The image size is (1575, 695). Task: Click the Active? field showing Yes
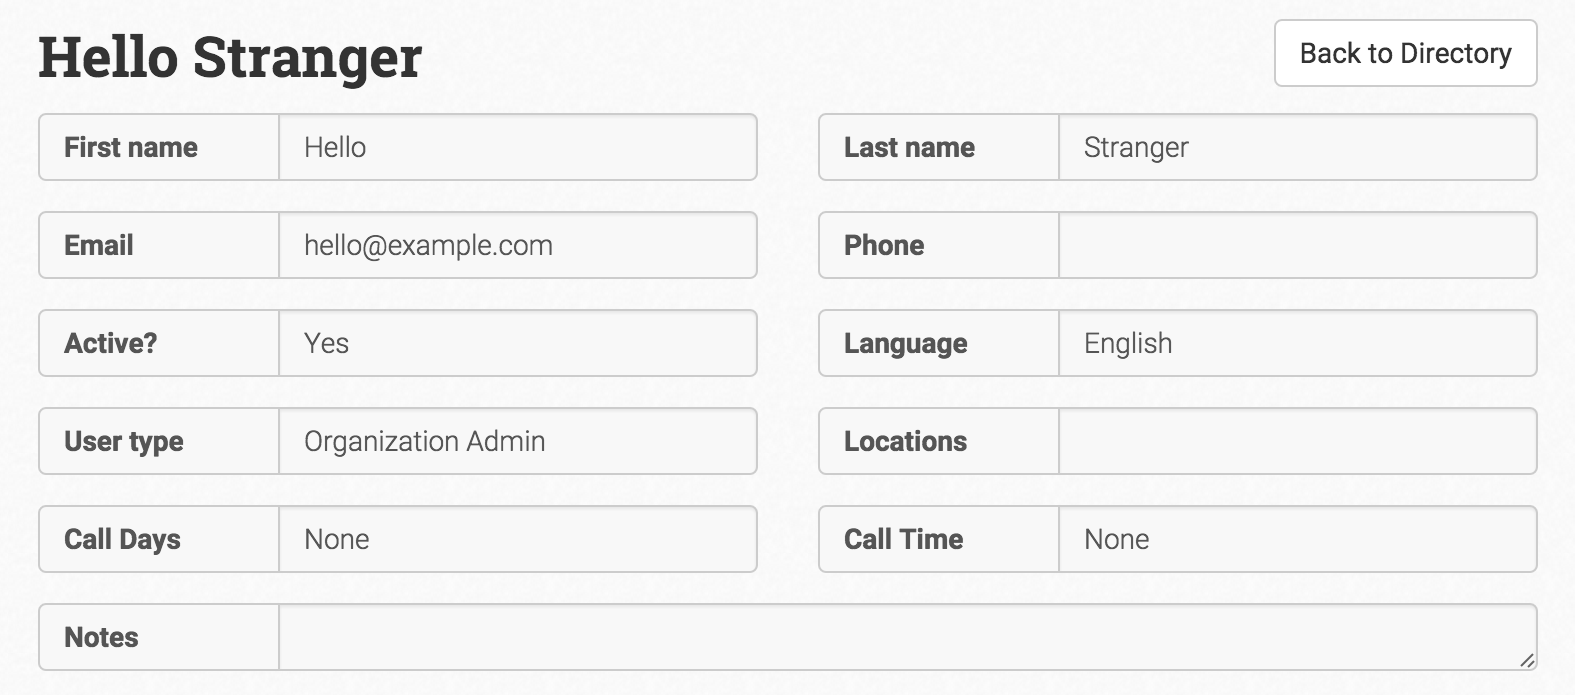pyautogui.click(x=517, y=343)
